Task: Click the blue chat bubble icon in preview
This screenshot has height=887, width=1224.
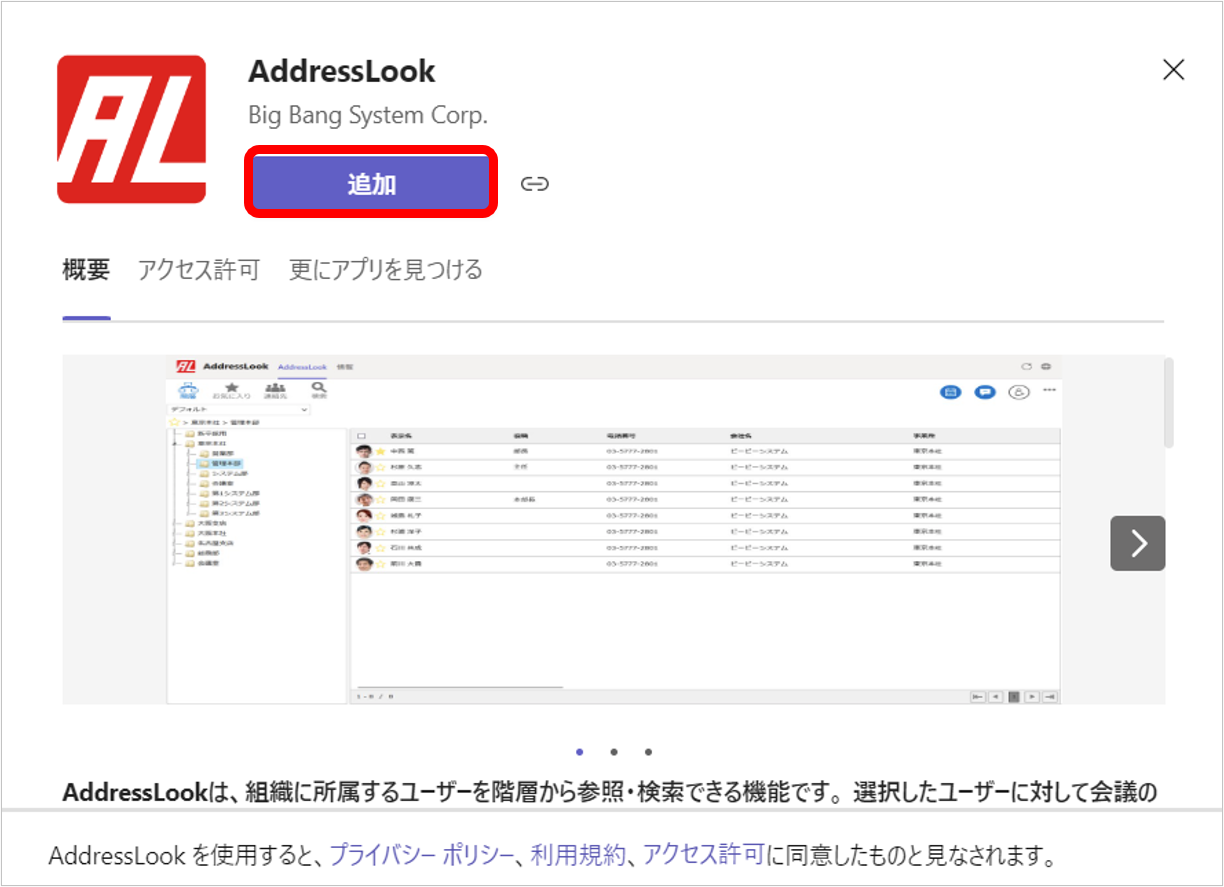Action: click(x=984, y=392)
